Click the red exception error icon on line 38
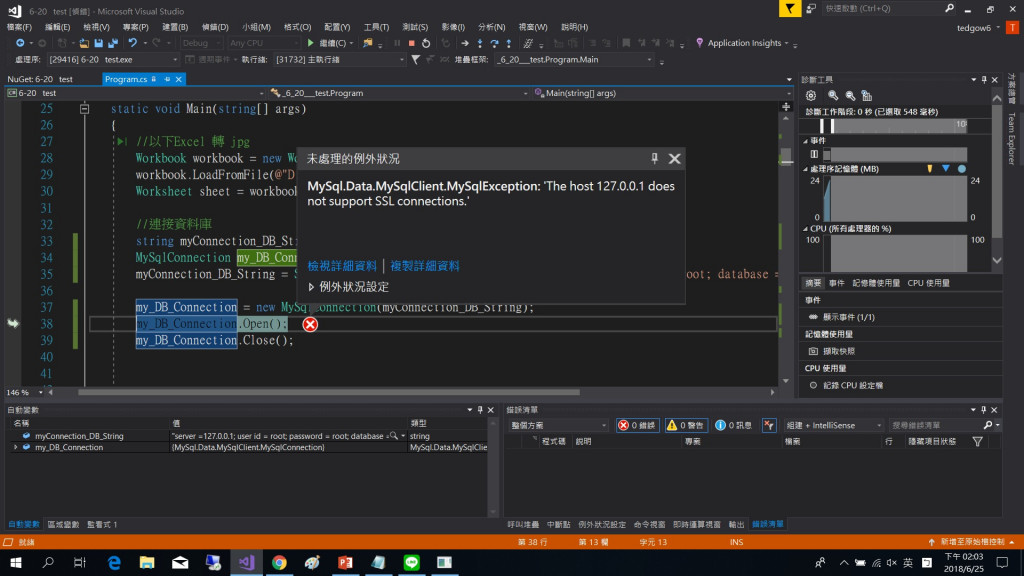Screen dimensions: 1024x576 [310, 324]
